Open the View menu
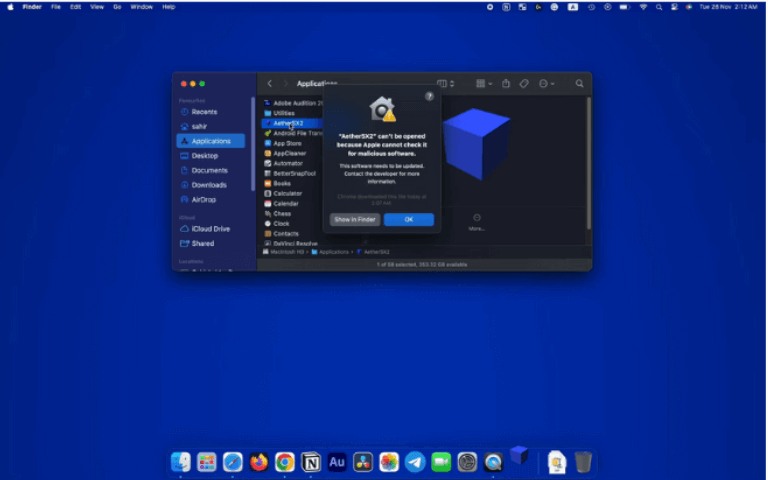The width and height of the screenshot is (768, 480). pyautogui.click(x=96, y=7)
